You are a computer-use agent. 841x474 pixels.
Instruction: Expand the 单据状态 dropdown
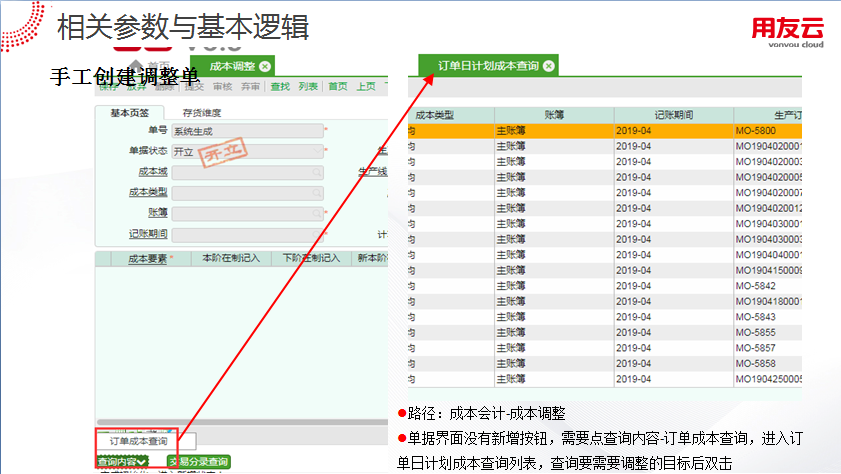pyautogui.click(x=317, y=151)
